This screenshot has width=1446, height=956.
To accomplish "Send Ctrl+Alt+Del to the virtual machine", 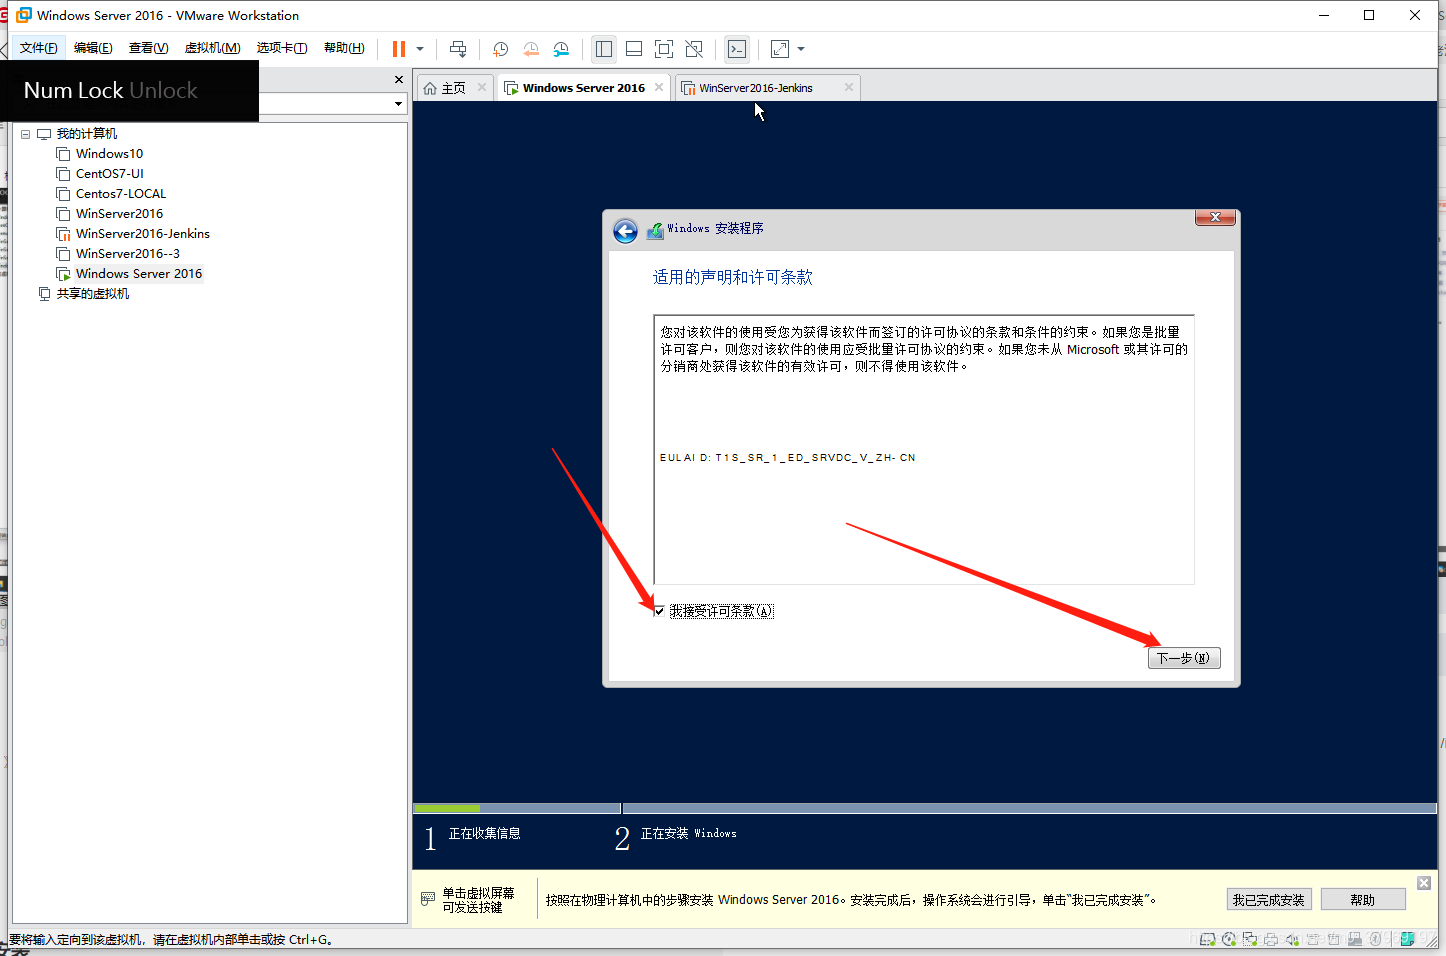I will (458, 49).
